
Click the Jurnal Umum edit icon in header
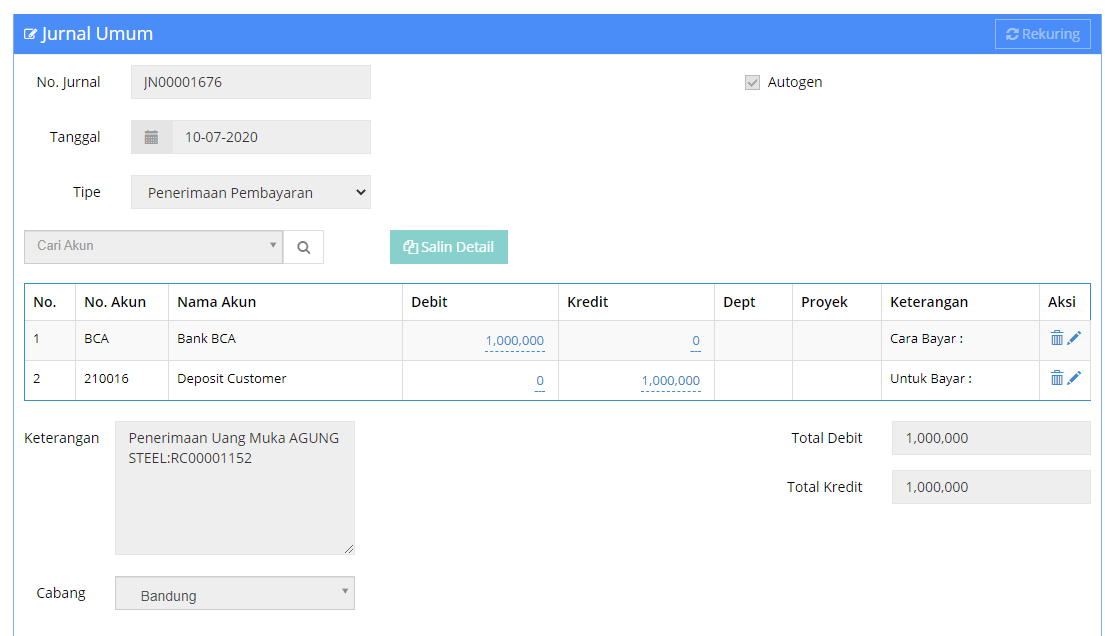point(31,34)
